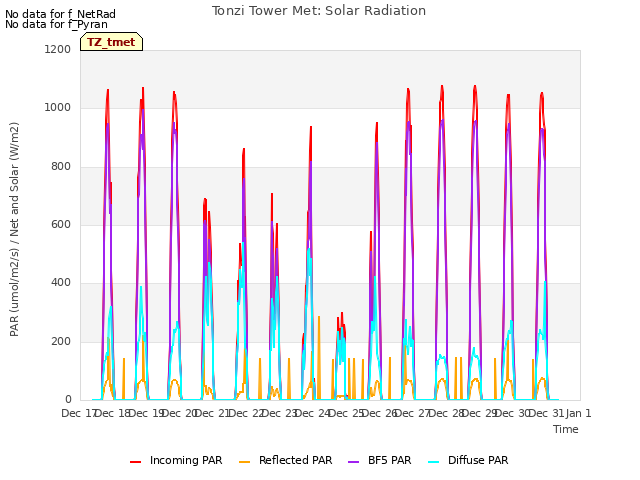Click the Dec 17 x-axis tick label
Viewport: 640px width, 480px height.
pyautogui.click(x=79, y=413)
